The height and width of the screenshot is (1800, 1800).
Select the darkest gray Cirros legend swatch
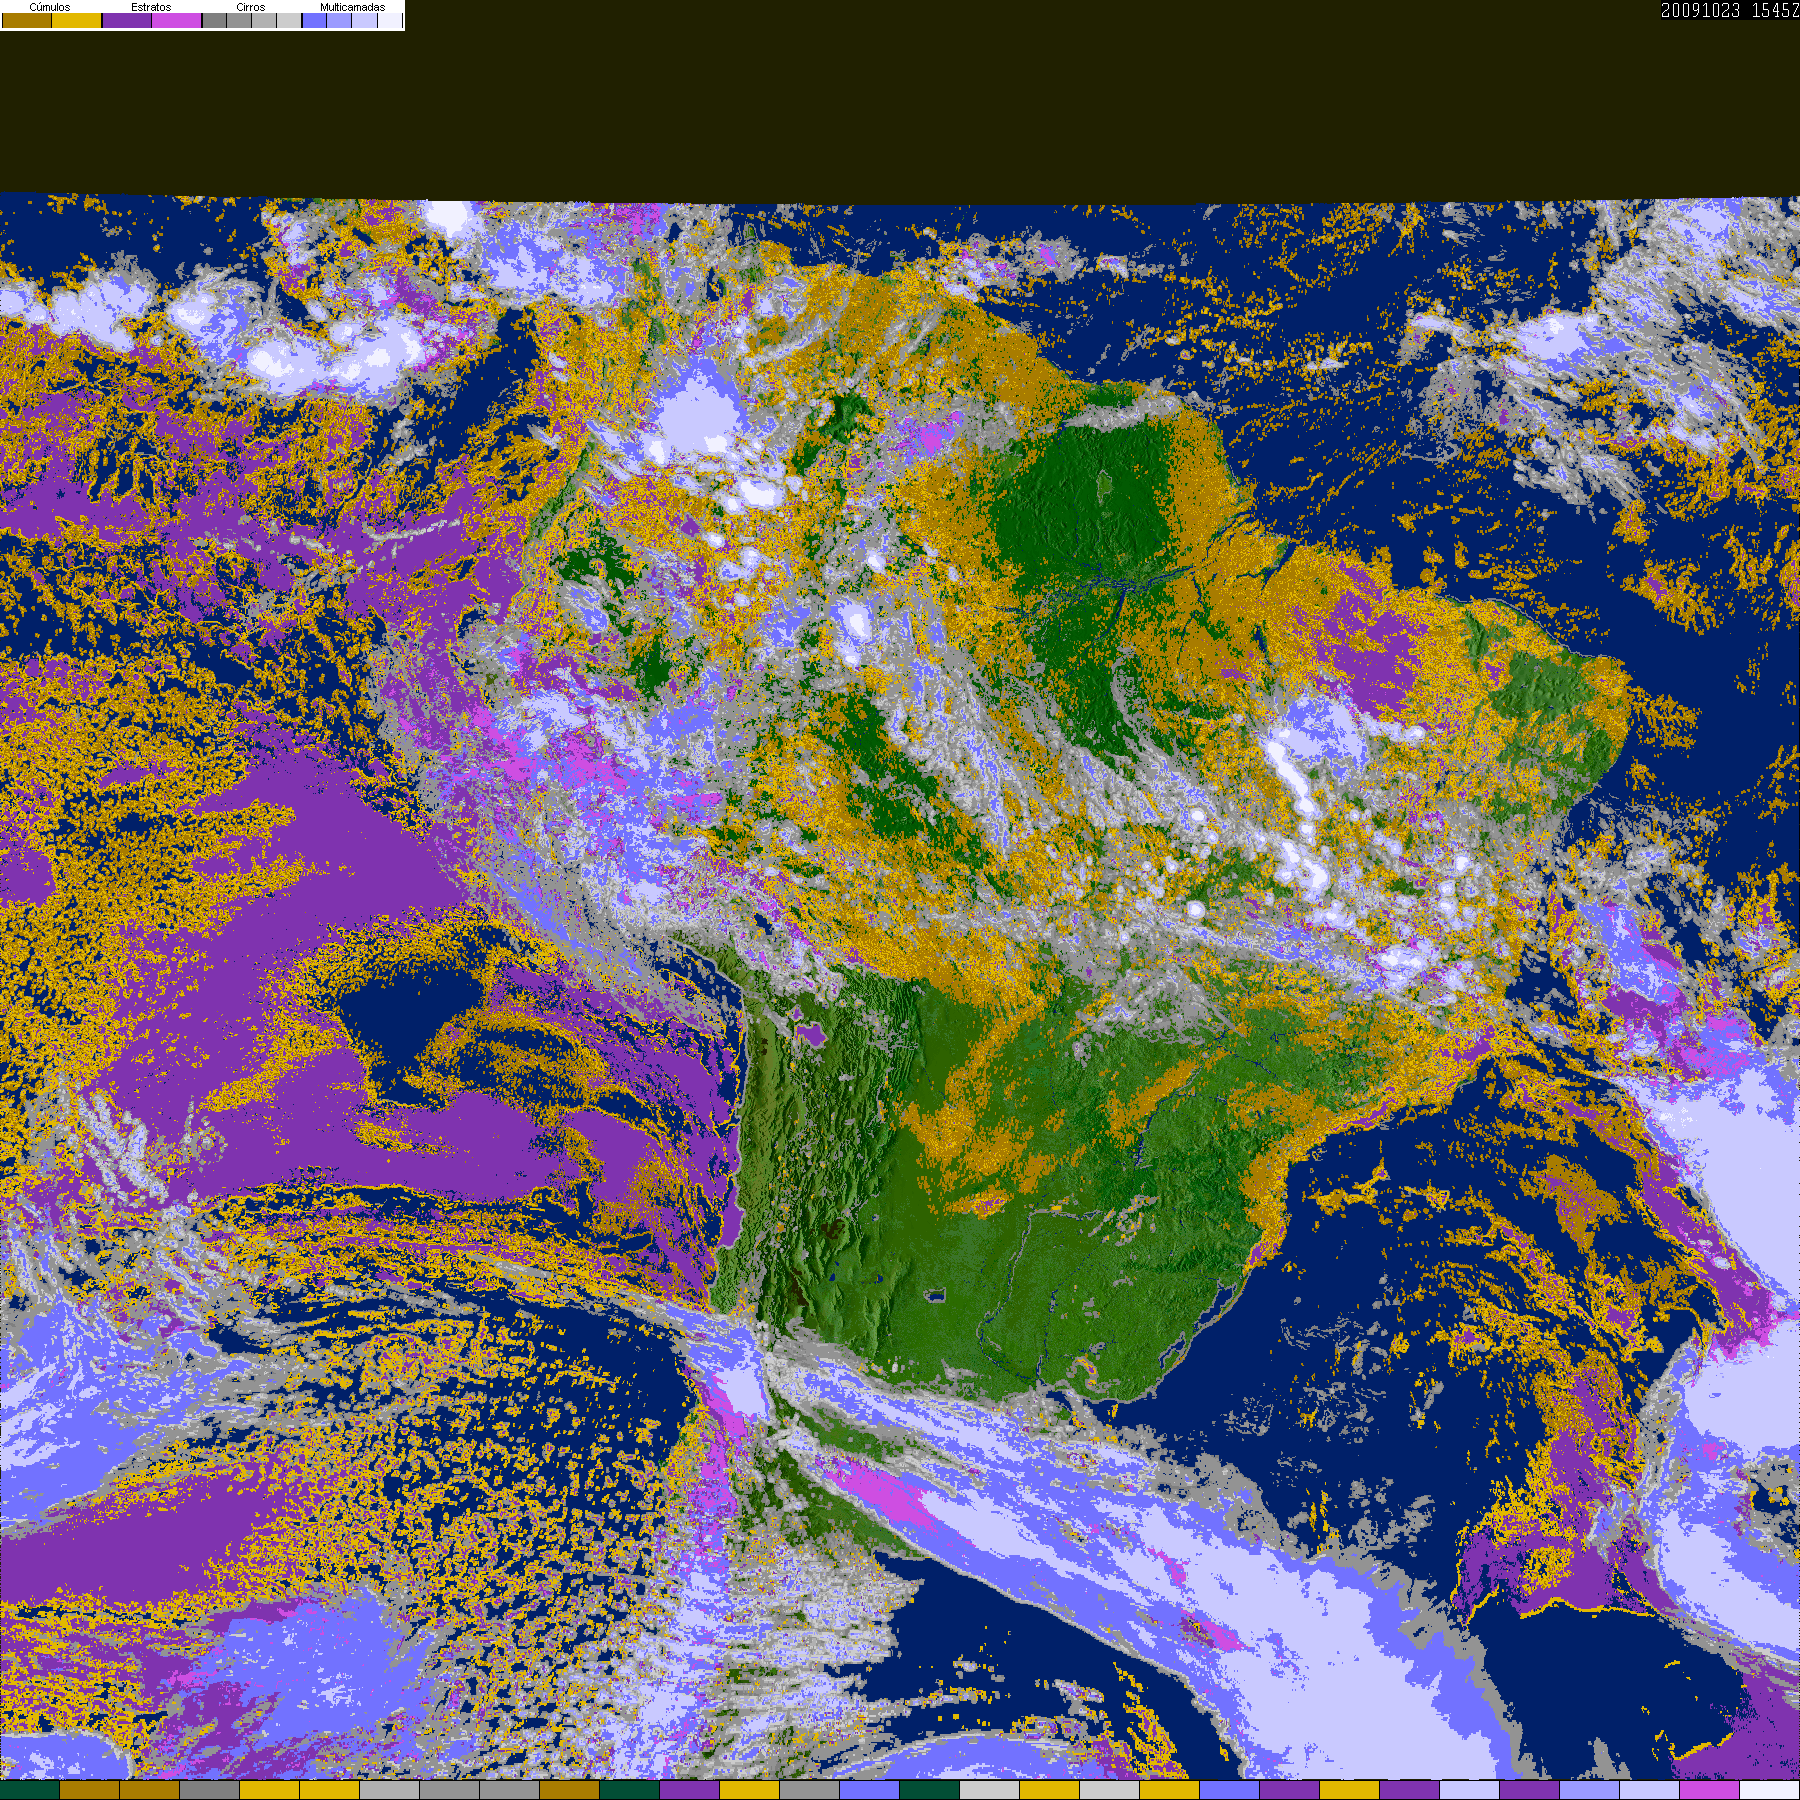pyautogui.click(x=214, y=20)
